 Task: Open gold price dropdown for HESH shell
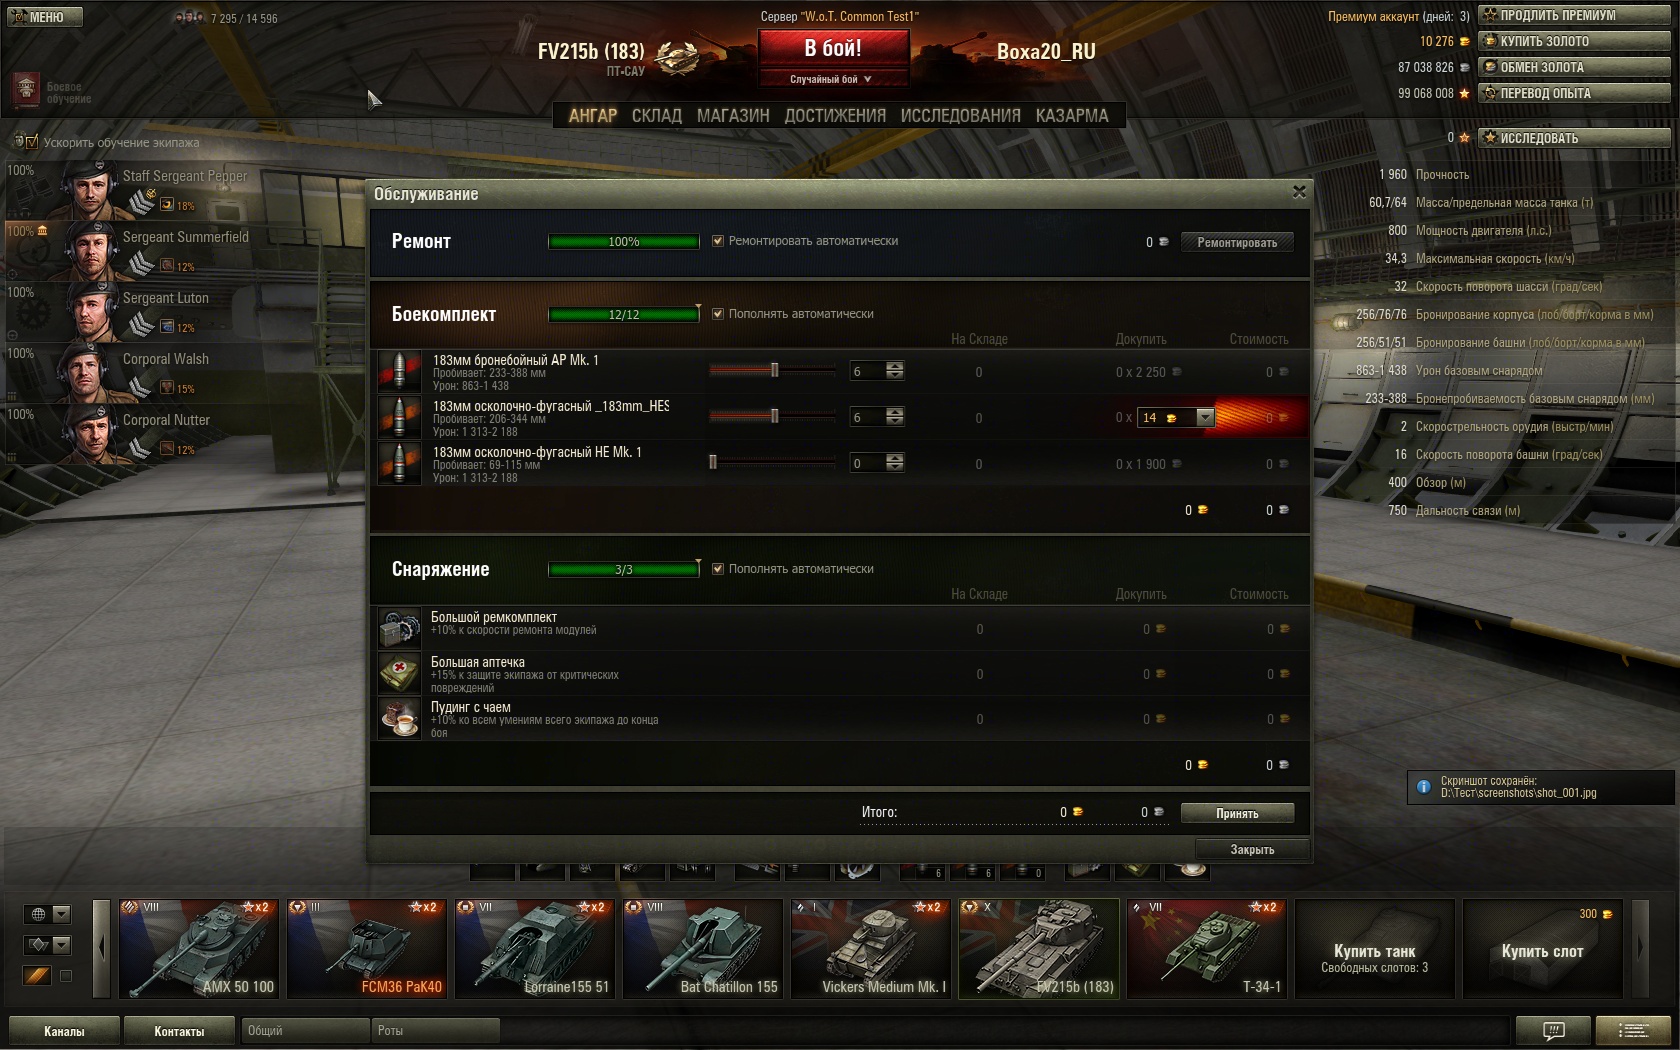tap(1205, 418)
